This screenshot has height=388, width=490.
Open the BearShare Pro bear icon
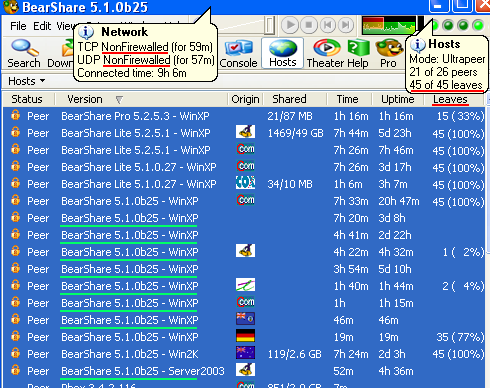coord(389,48)
